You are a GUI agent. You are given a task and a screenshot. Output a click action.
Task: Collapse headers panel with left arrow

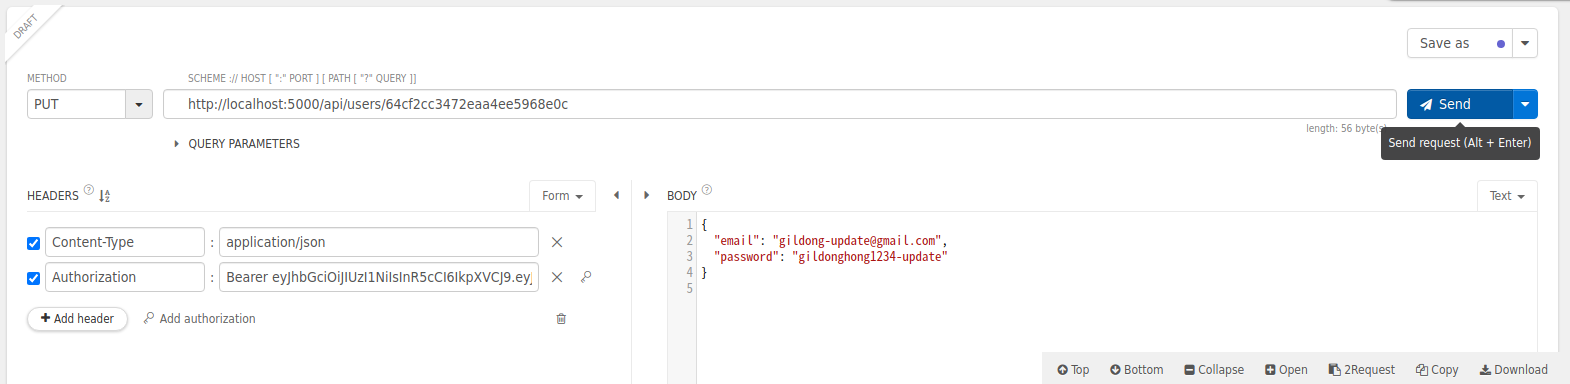coord(616,195)
